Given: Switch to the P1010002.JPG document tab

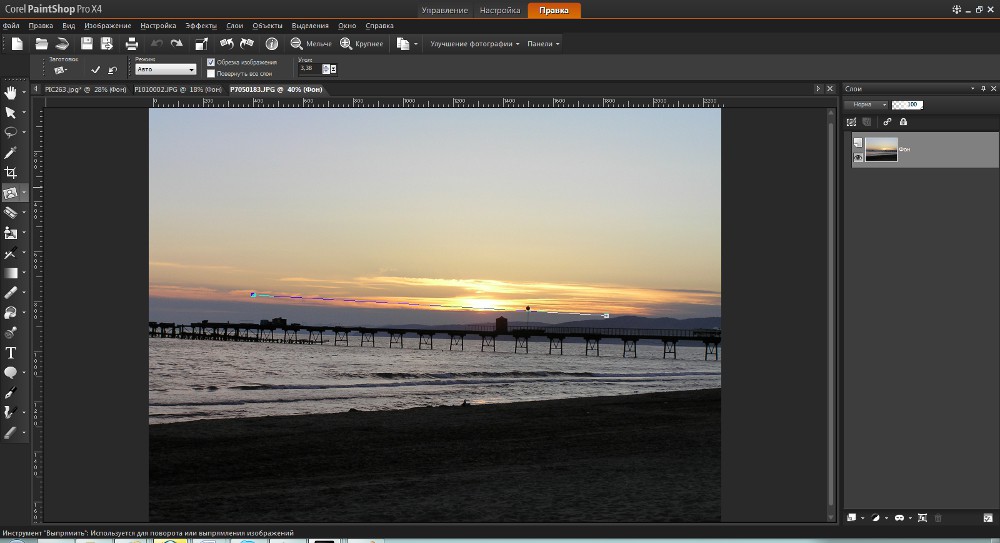Looking at the screenshot, I should [178, 89].
